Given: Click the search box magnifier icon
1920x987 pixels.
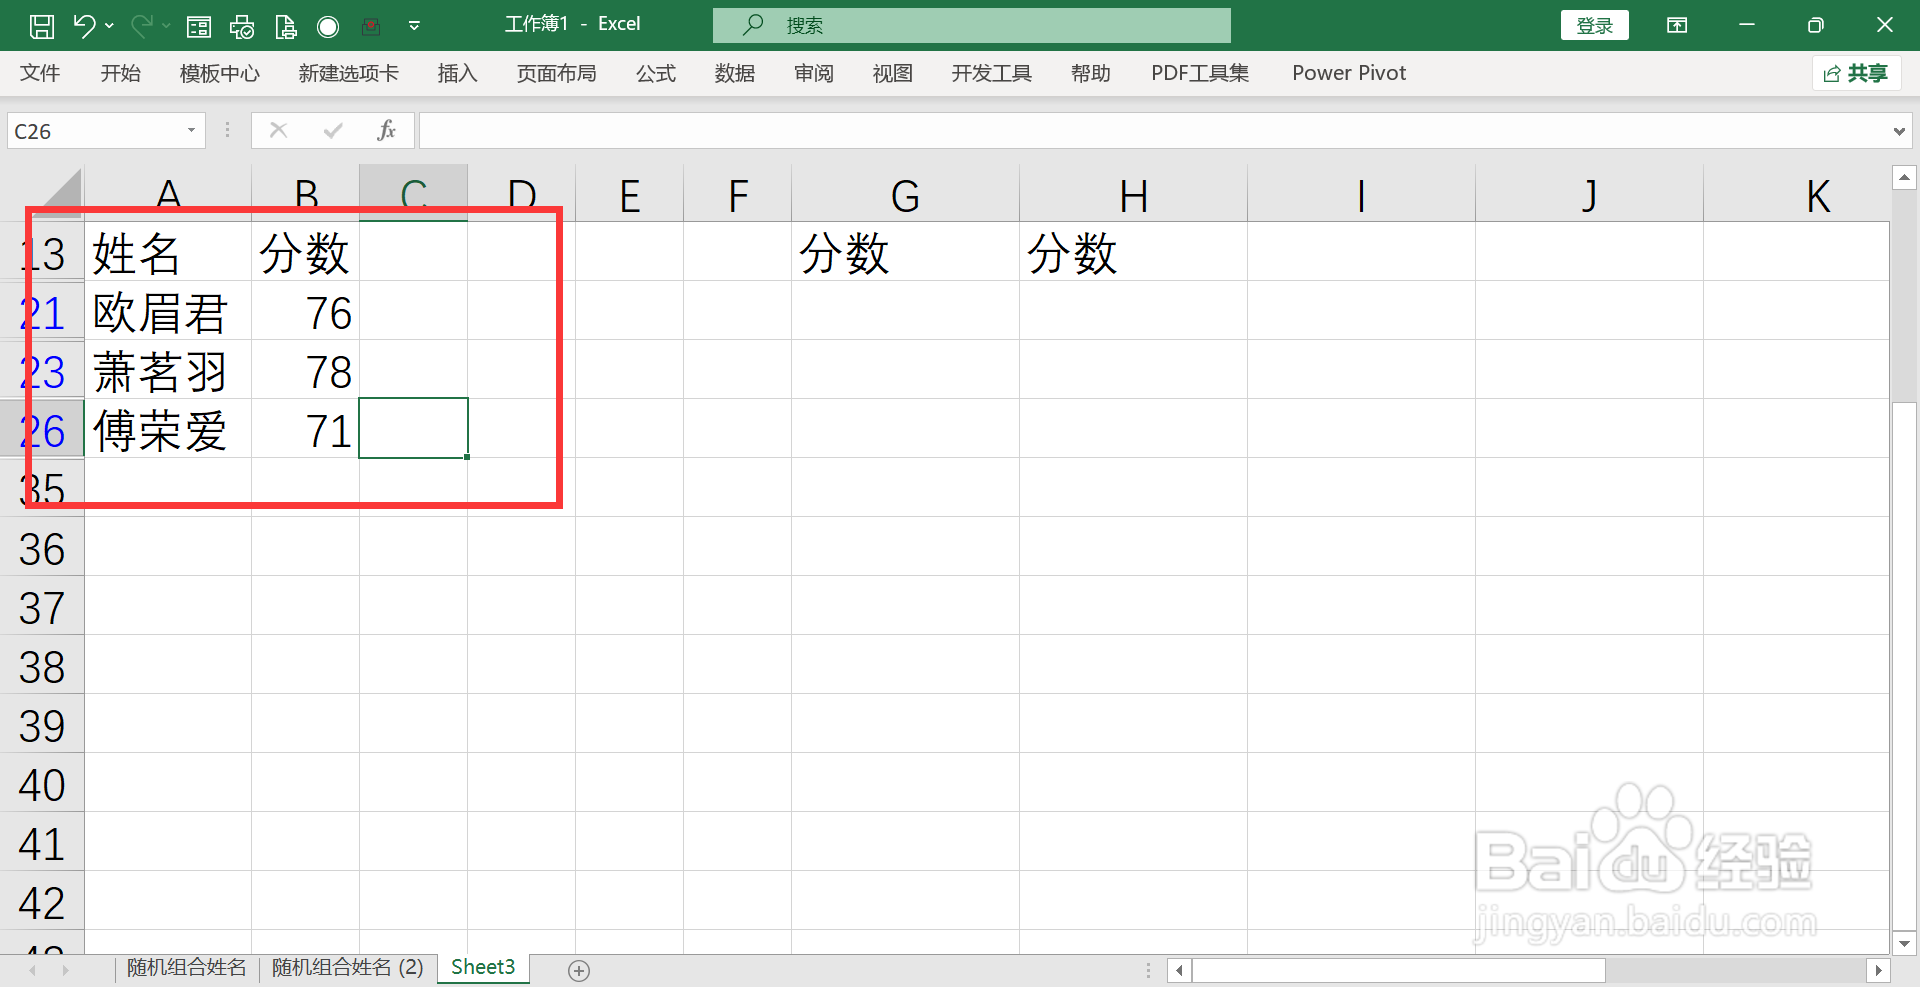Looking at the screenshot, I should click(x=753, y=24).
